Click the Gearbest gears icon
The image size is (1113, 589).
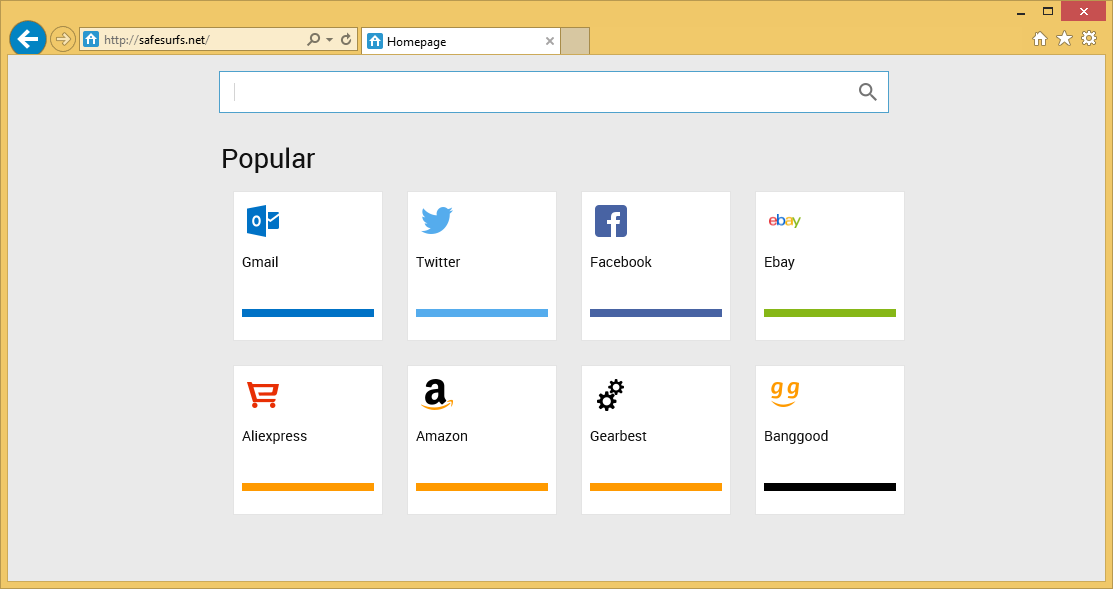pyautogui.click(x=610, y=394)
